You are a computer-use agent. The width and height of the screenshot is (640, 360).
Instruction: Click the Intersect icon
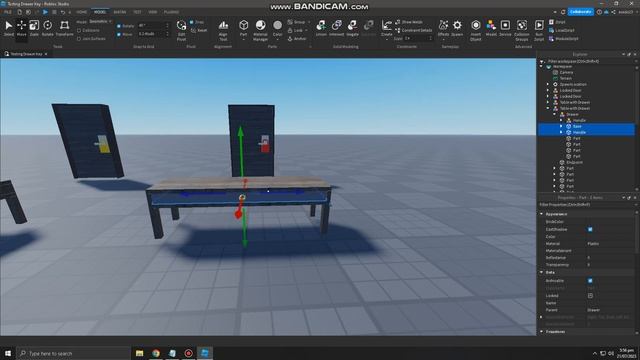(x=337, y=28)
